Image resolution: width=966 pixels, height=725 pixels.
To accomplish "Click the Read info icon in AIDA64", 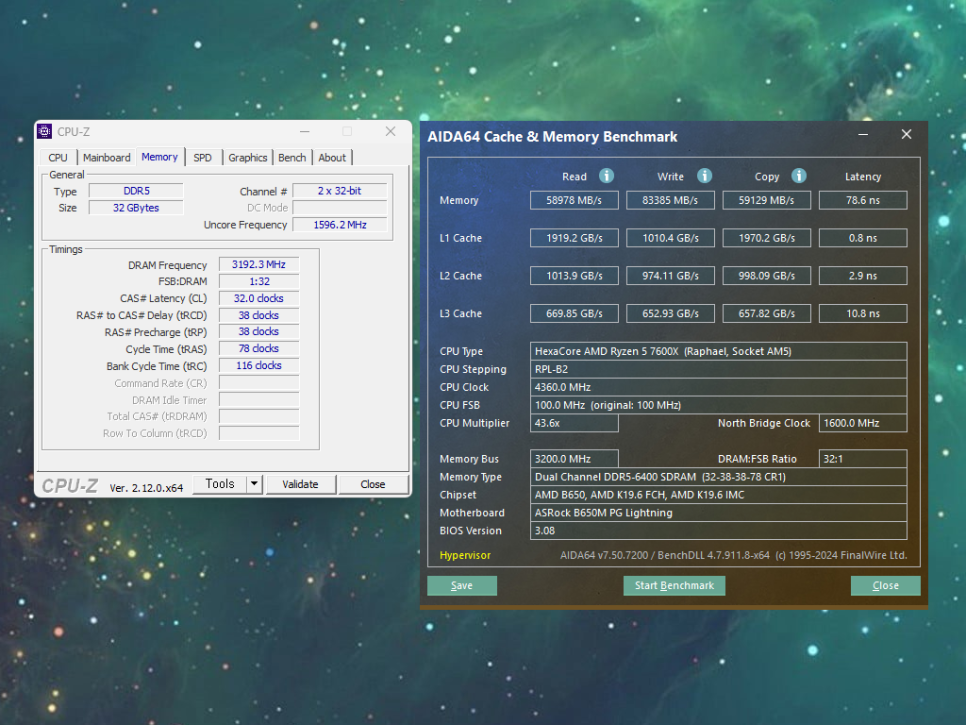I will [x=606, y=176].
